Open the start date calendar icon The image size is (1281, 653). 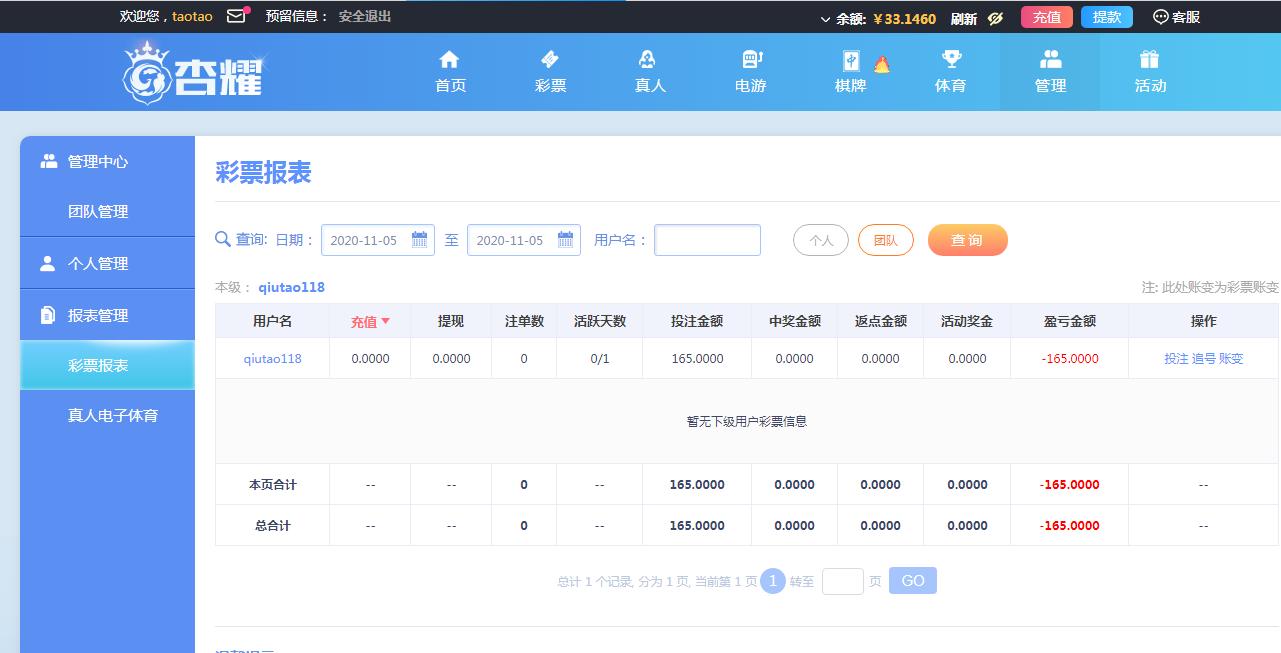tap(420, 240)
